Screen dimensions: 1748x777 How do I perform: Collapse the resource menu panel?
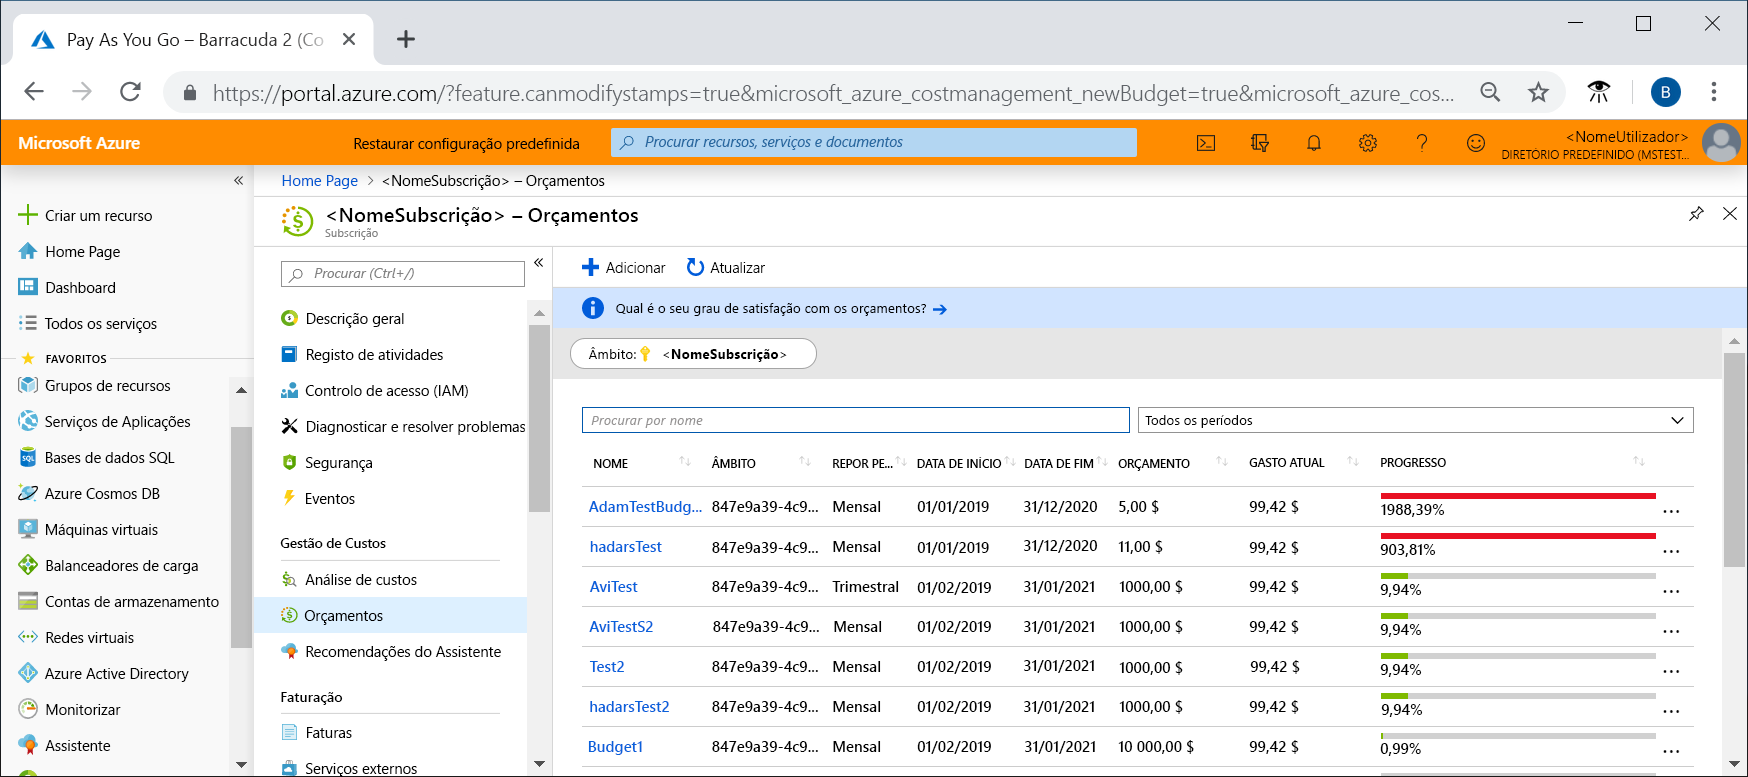538,263
